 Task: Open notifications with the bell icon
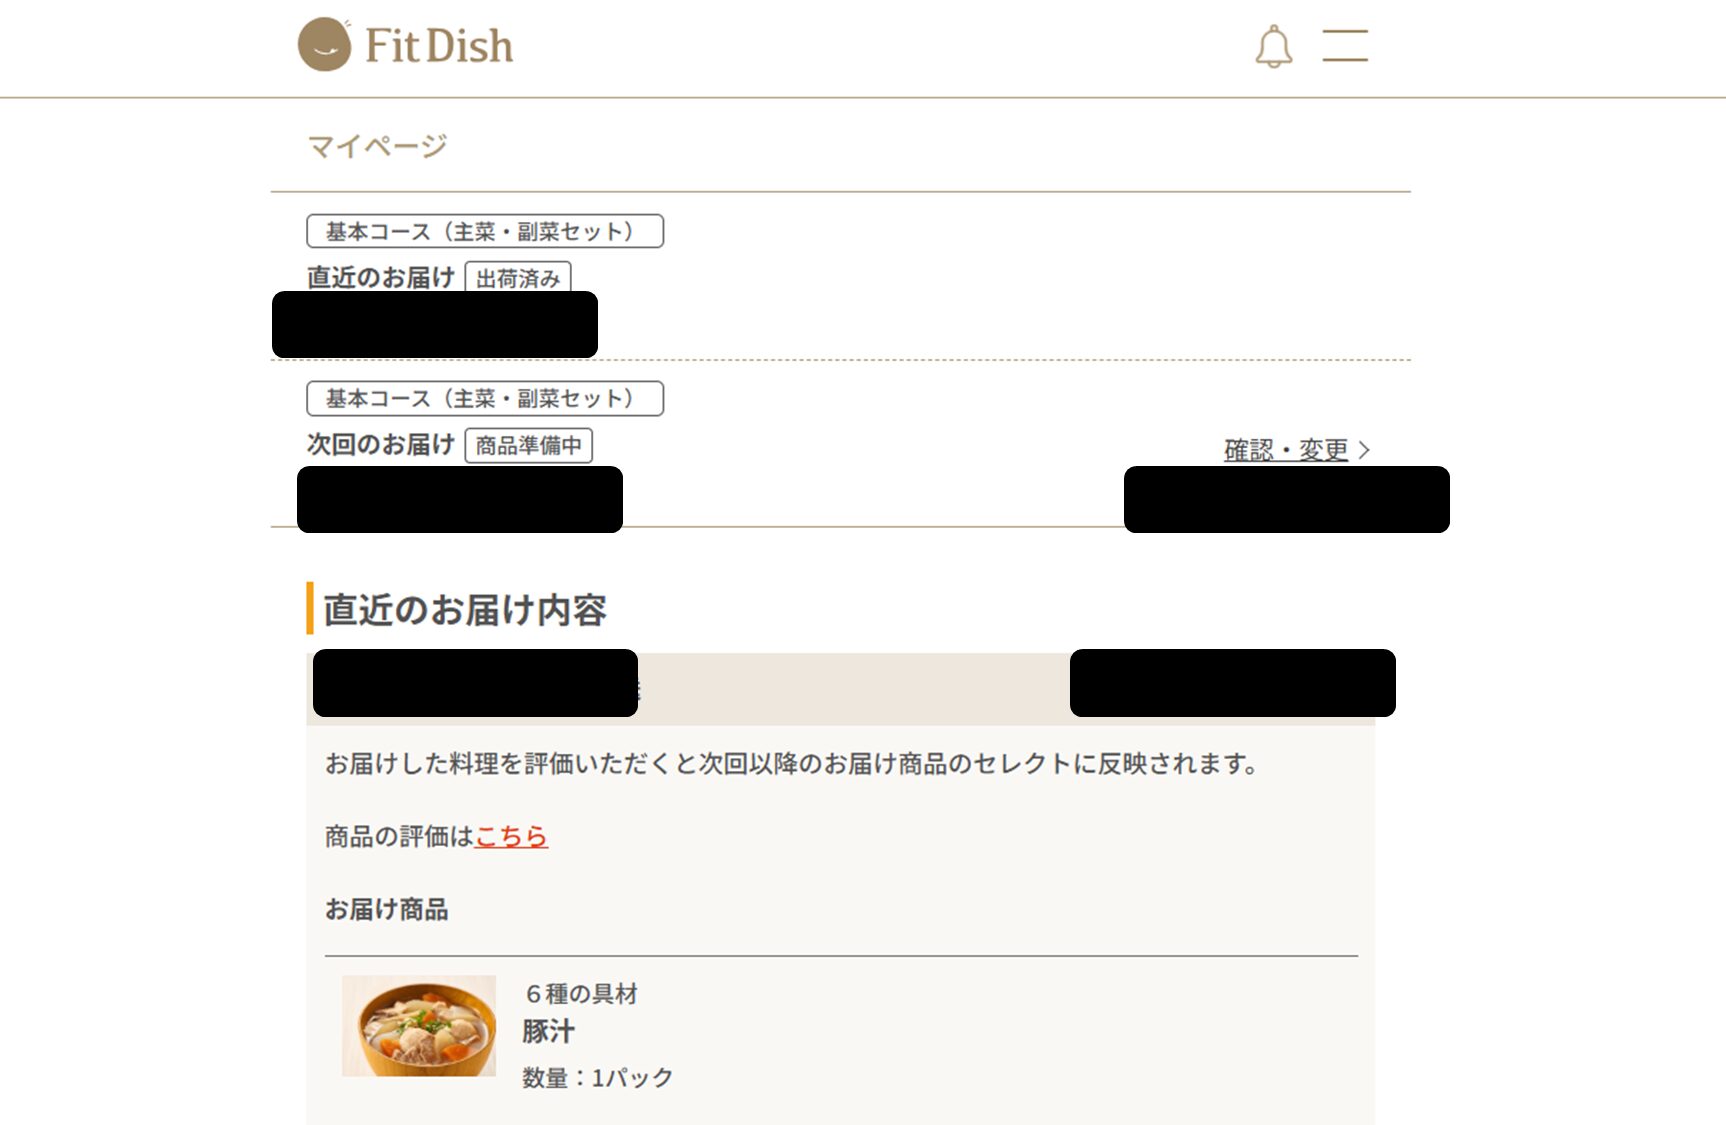tap(1273, 47)
